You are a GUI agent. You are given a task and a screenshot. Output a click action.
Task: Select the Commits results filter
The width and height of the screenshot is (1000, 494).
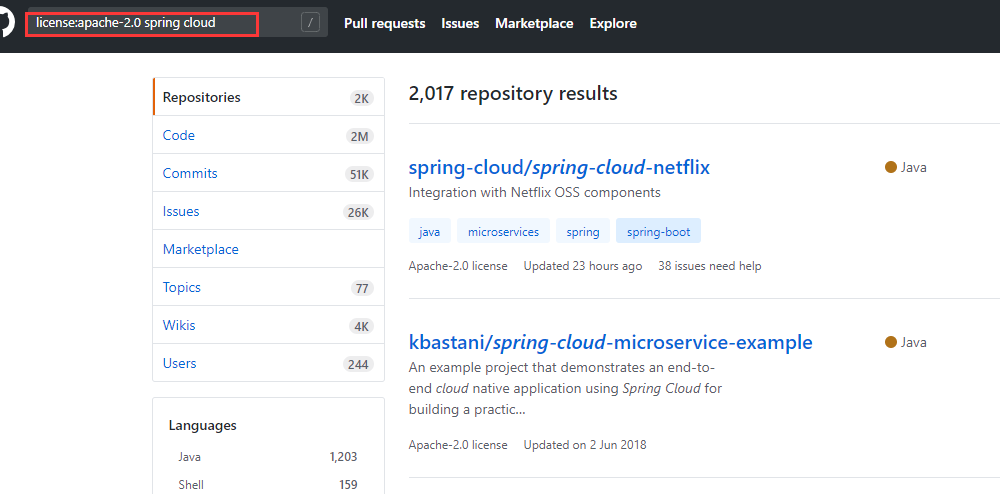268,173
